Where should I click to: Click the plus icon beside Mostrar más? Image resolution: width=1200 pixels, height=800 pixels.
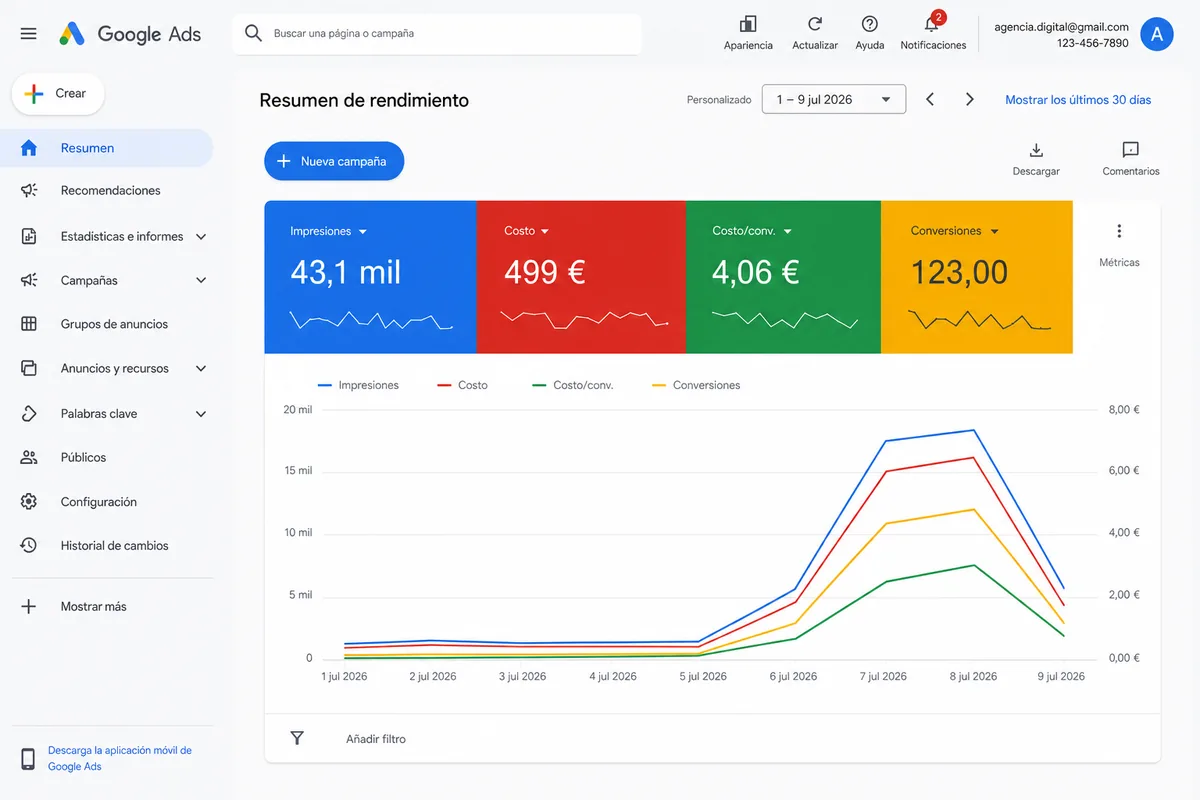29,606
